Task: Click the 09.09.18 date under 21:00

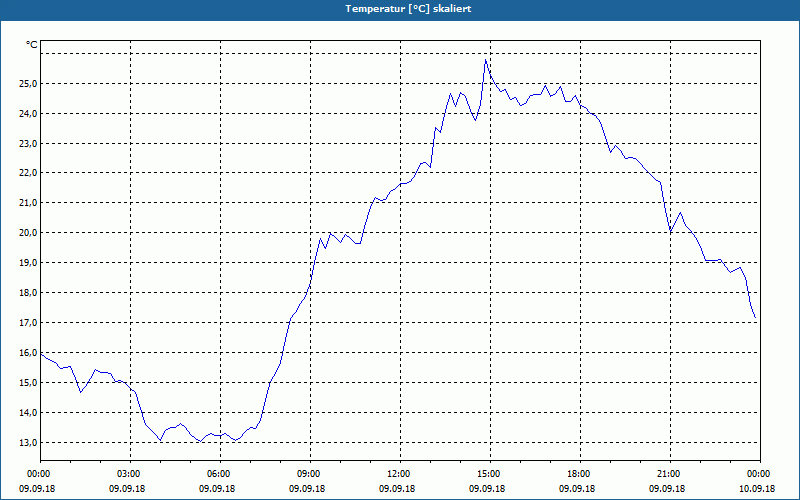Action: (667, 489)
